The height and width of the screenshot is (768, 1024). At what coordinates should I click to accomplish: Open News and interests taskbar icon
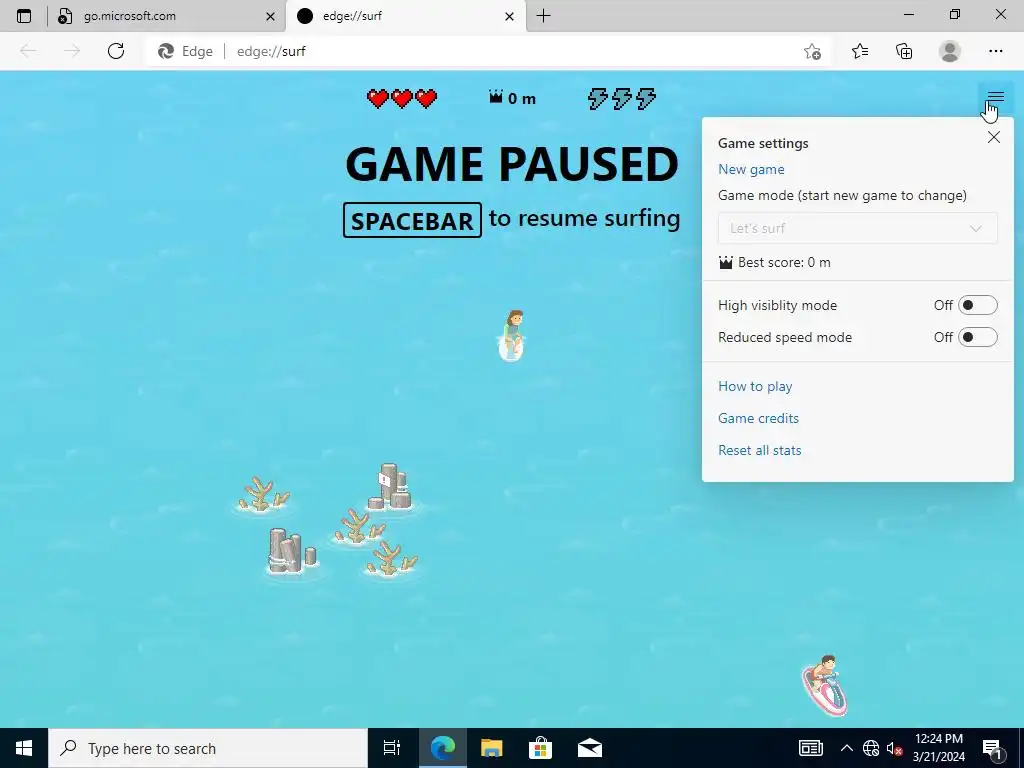810,748
